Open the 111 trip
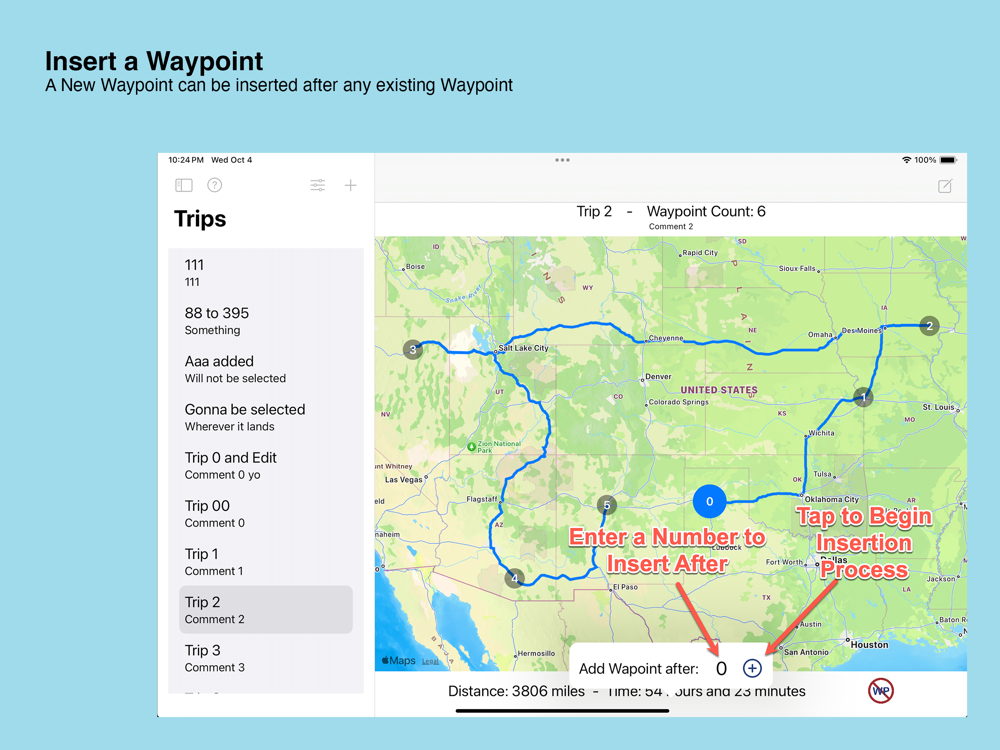This screenshot has width=1000, height=750. click(x=266, y=272)
